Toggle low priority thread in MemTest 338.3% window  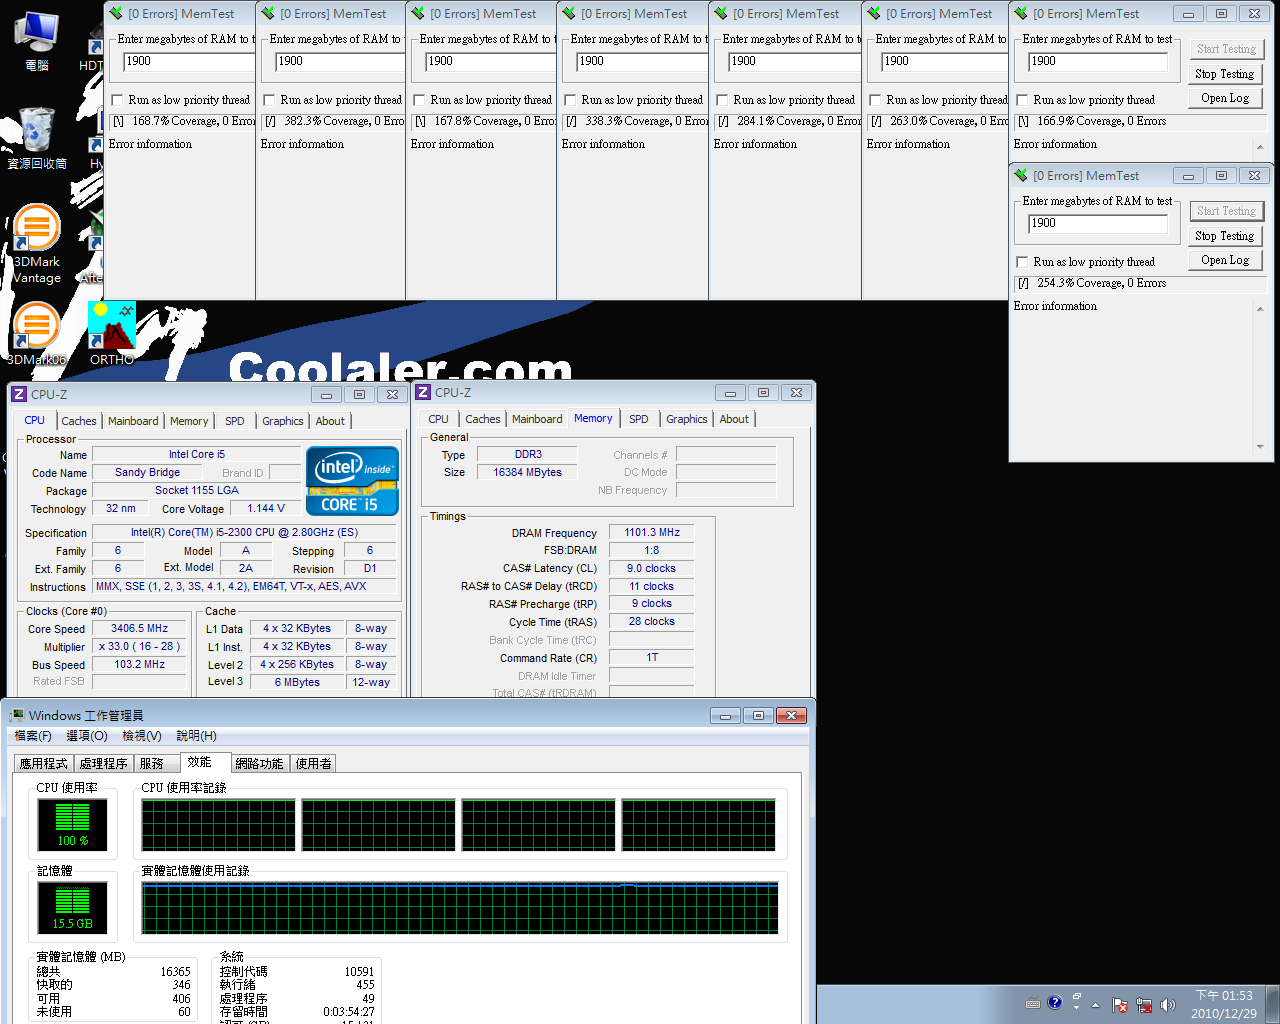(570, 100)
